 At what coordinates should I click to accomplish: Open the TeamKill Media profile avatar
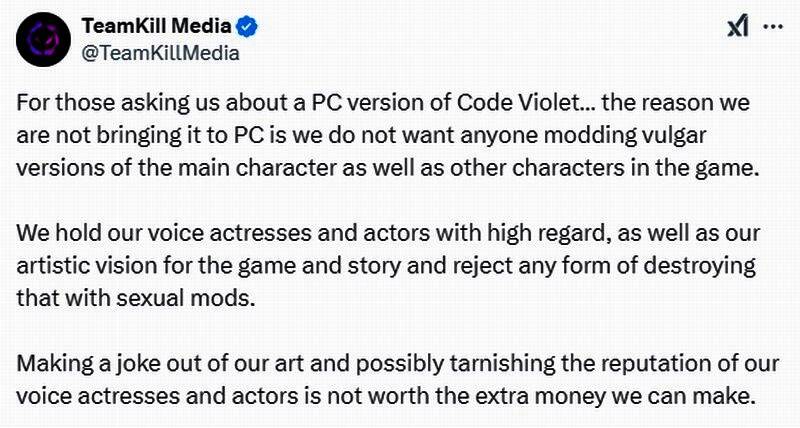pyautogui.click(x=42, y=40)
